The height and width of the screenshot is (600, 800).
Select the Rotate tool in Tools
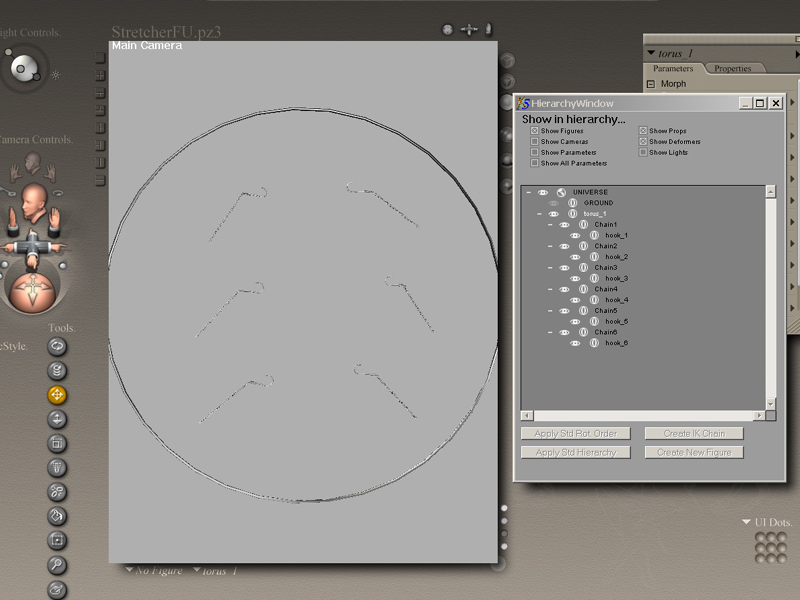coord(57,346)
